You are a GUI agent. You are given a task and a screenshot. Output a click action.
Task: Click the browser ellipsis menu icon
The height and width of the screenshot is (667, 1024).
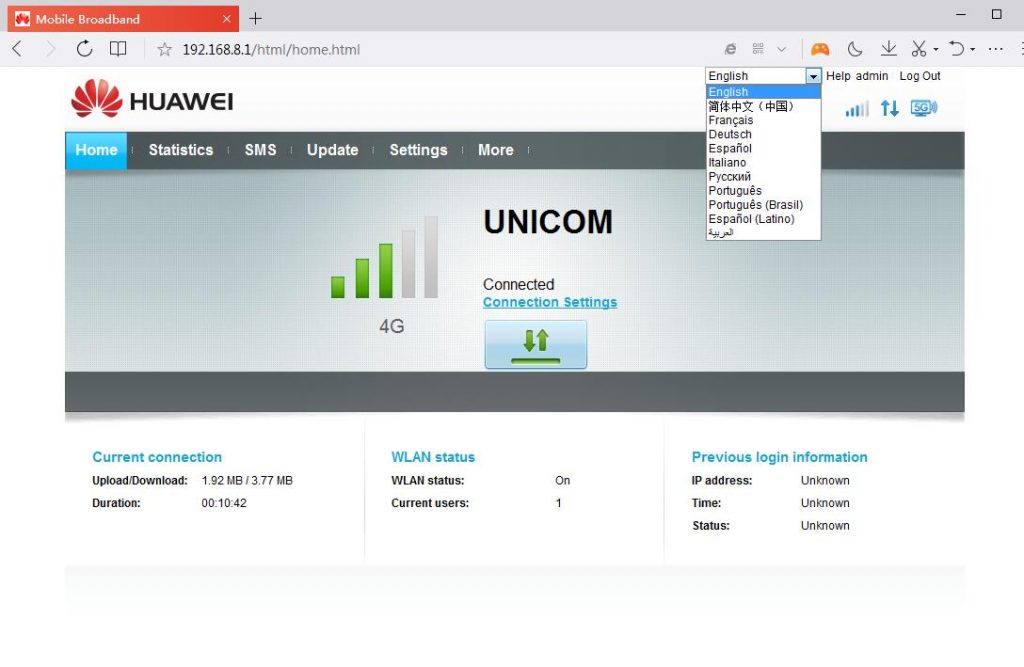tap(995, 48)
